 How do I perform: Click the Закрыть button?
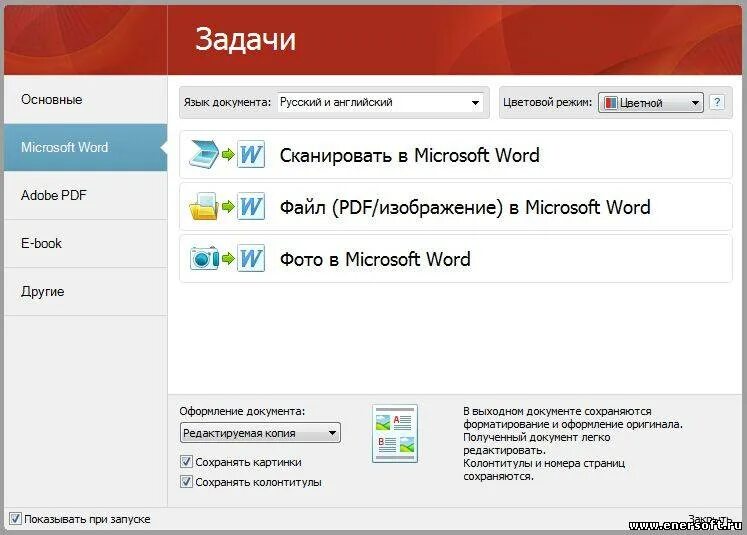(709, 518)
